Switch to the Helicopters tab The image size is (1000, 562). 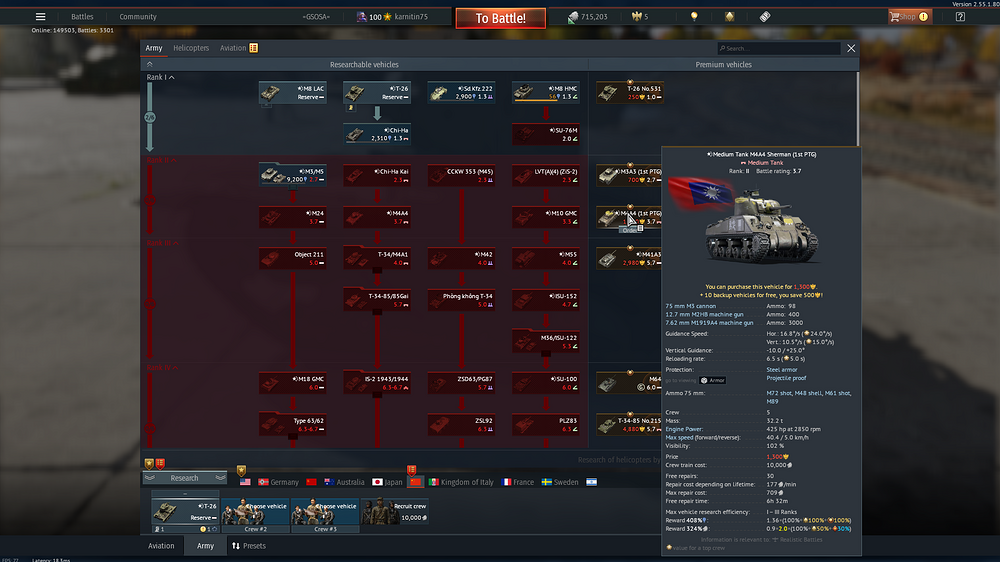(191, 48)
